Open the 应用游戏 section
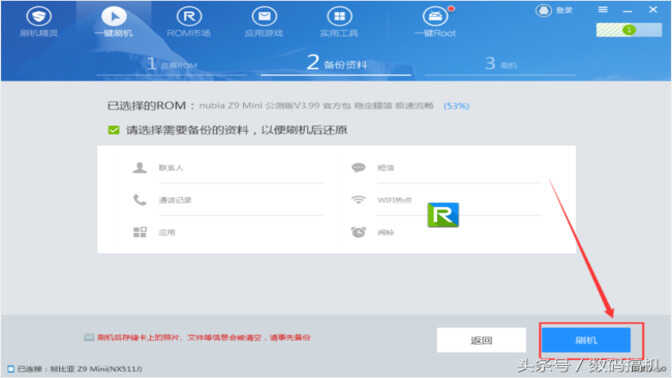Viewport: 672px width, 378px height. 264,21
